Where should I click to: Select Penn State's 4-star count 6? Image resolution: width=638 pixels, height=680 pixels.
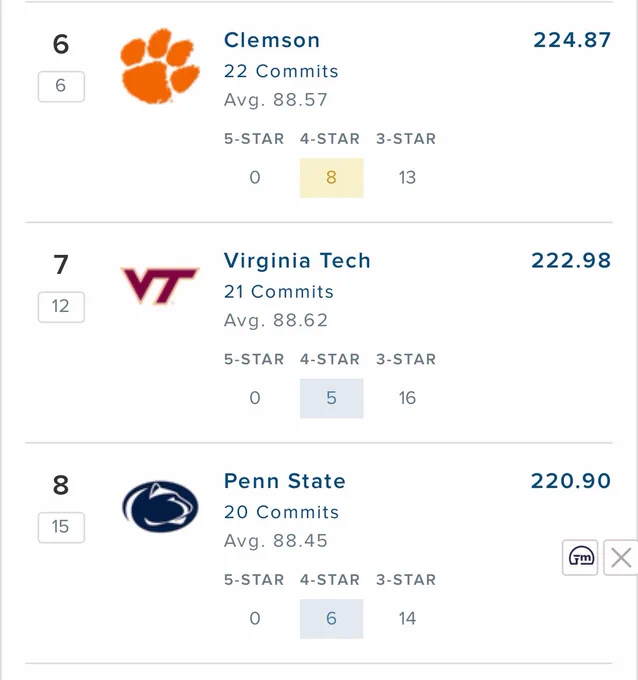(331, 618)
